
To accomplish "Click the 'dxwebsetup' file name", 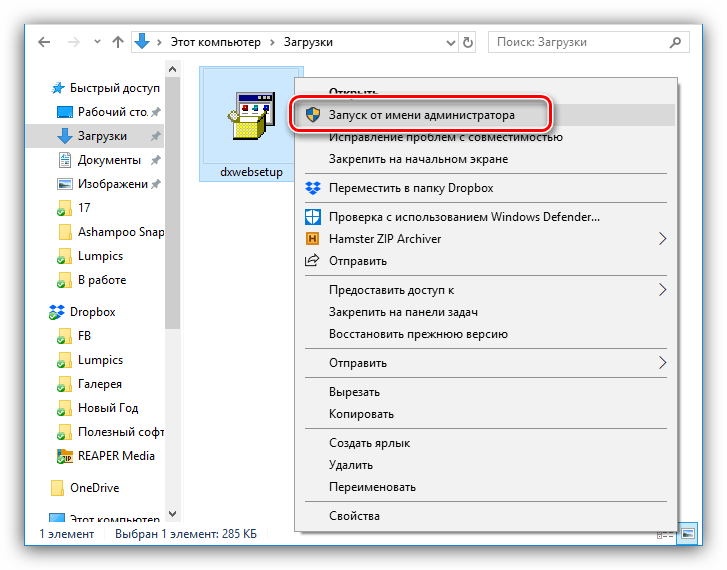I will click(251, 172).
